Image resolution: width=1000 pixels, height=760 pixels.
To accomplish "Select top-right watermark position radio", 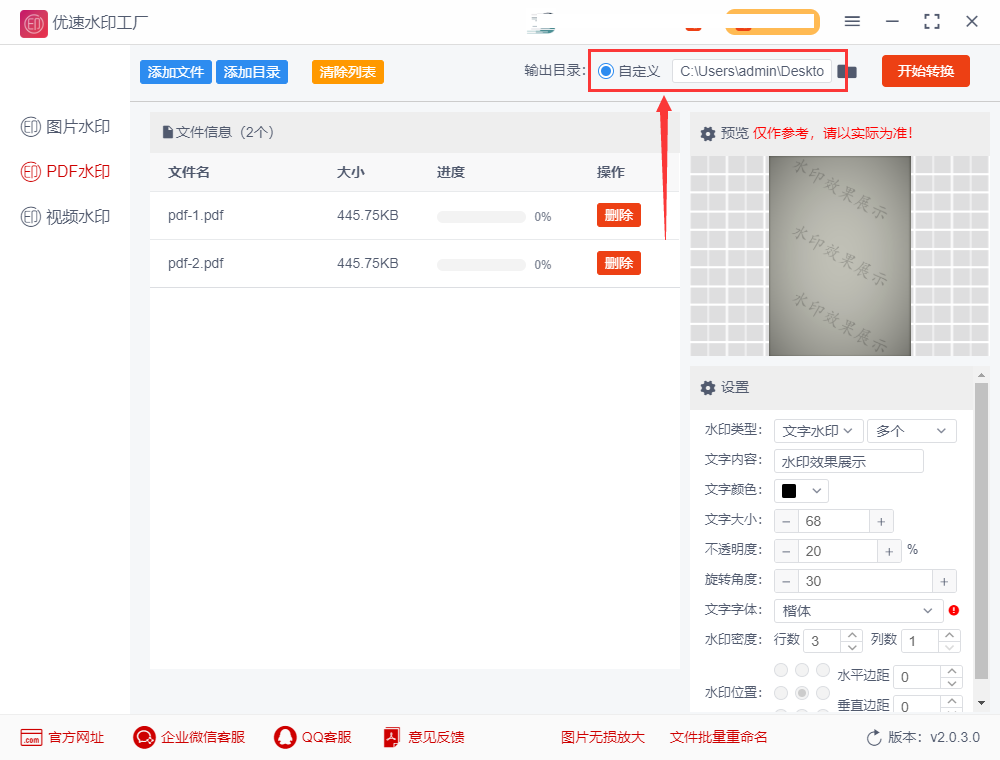I will click(823, 670).
